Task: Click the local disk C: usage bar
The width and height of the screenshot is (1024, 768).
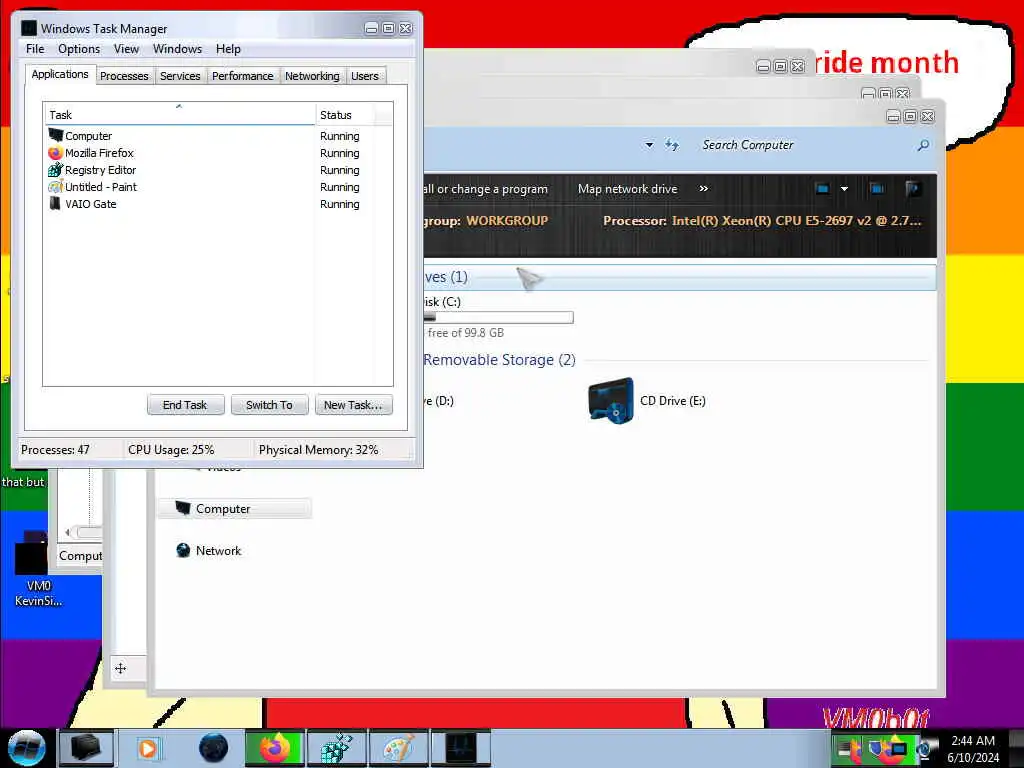Action: click(498, 317)
